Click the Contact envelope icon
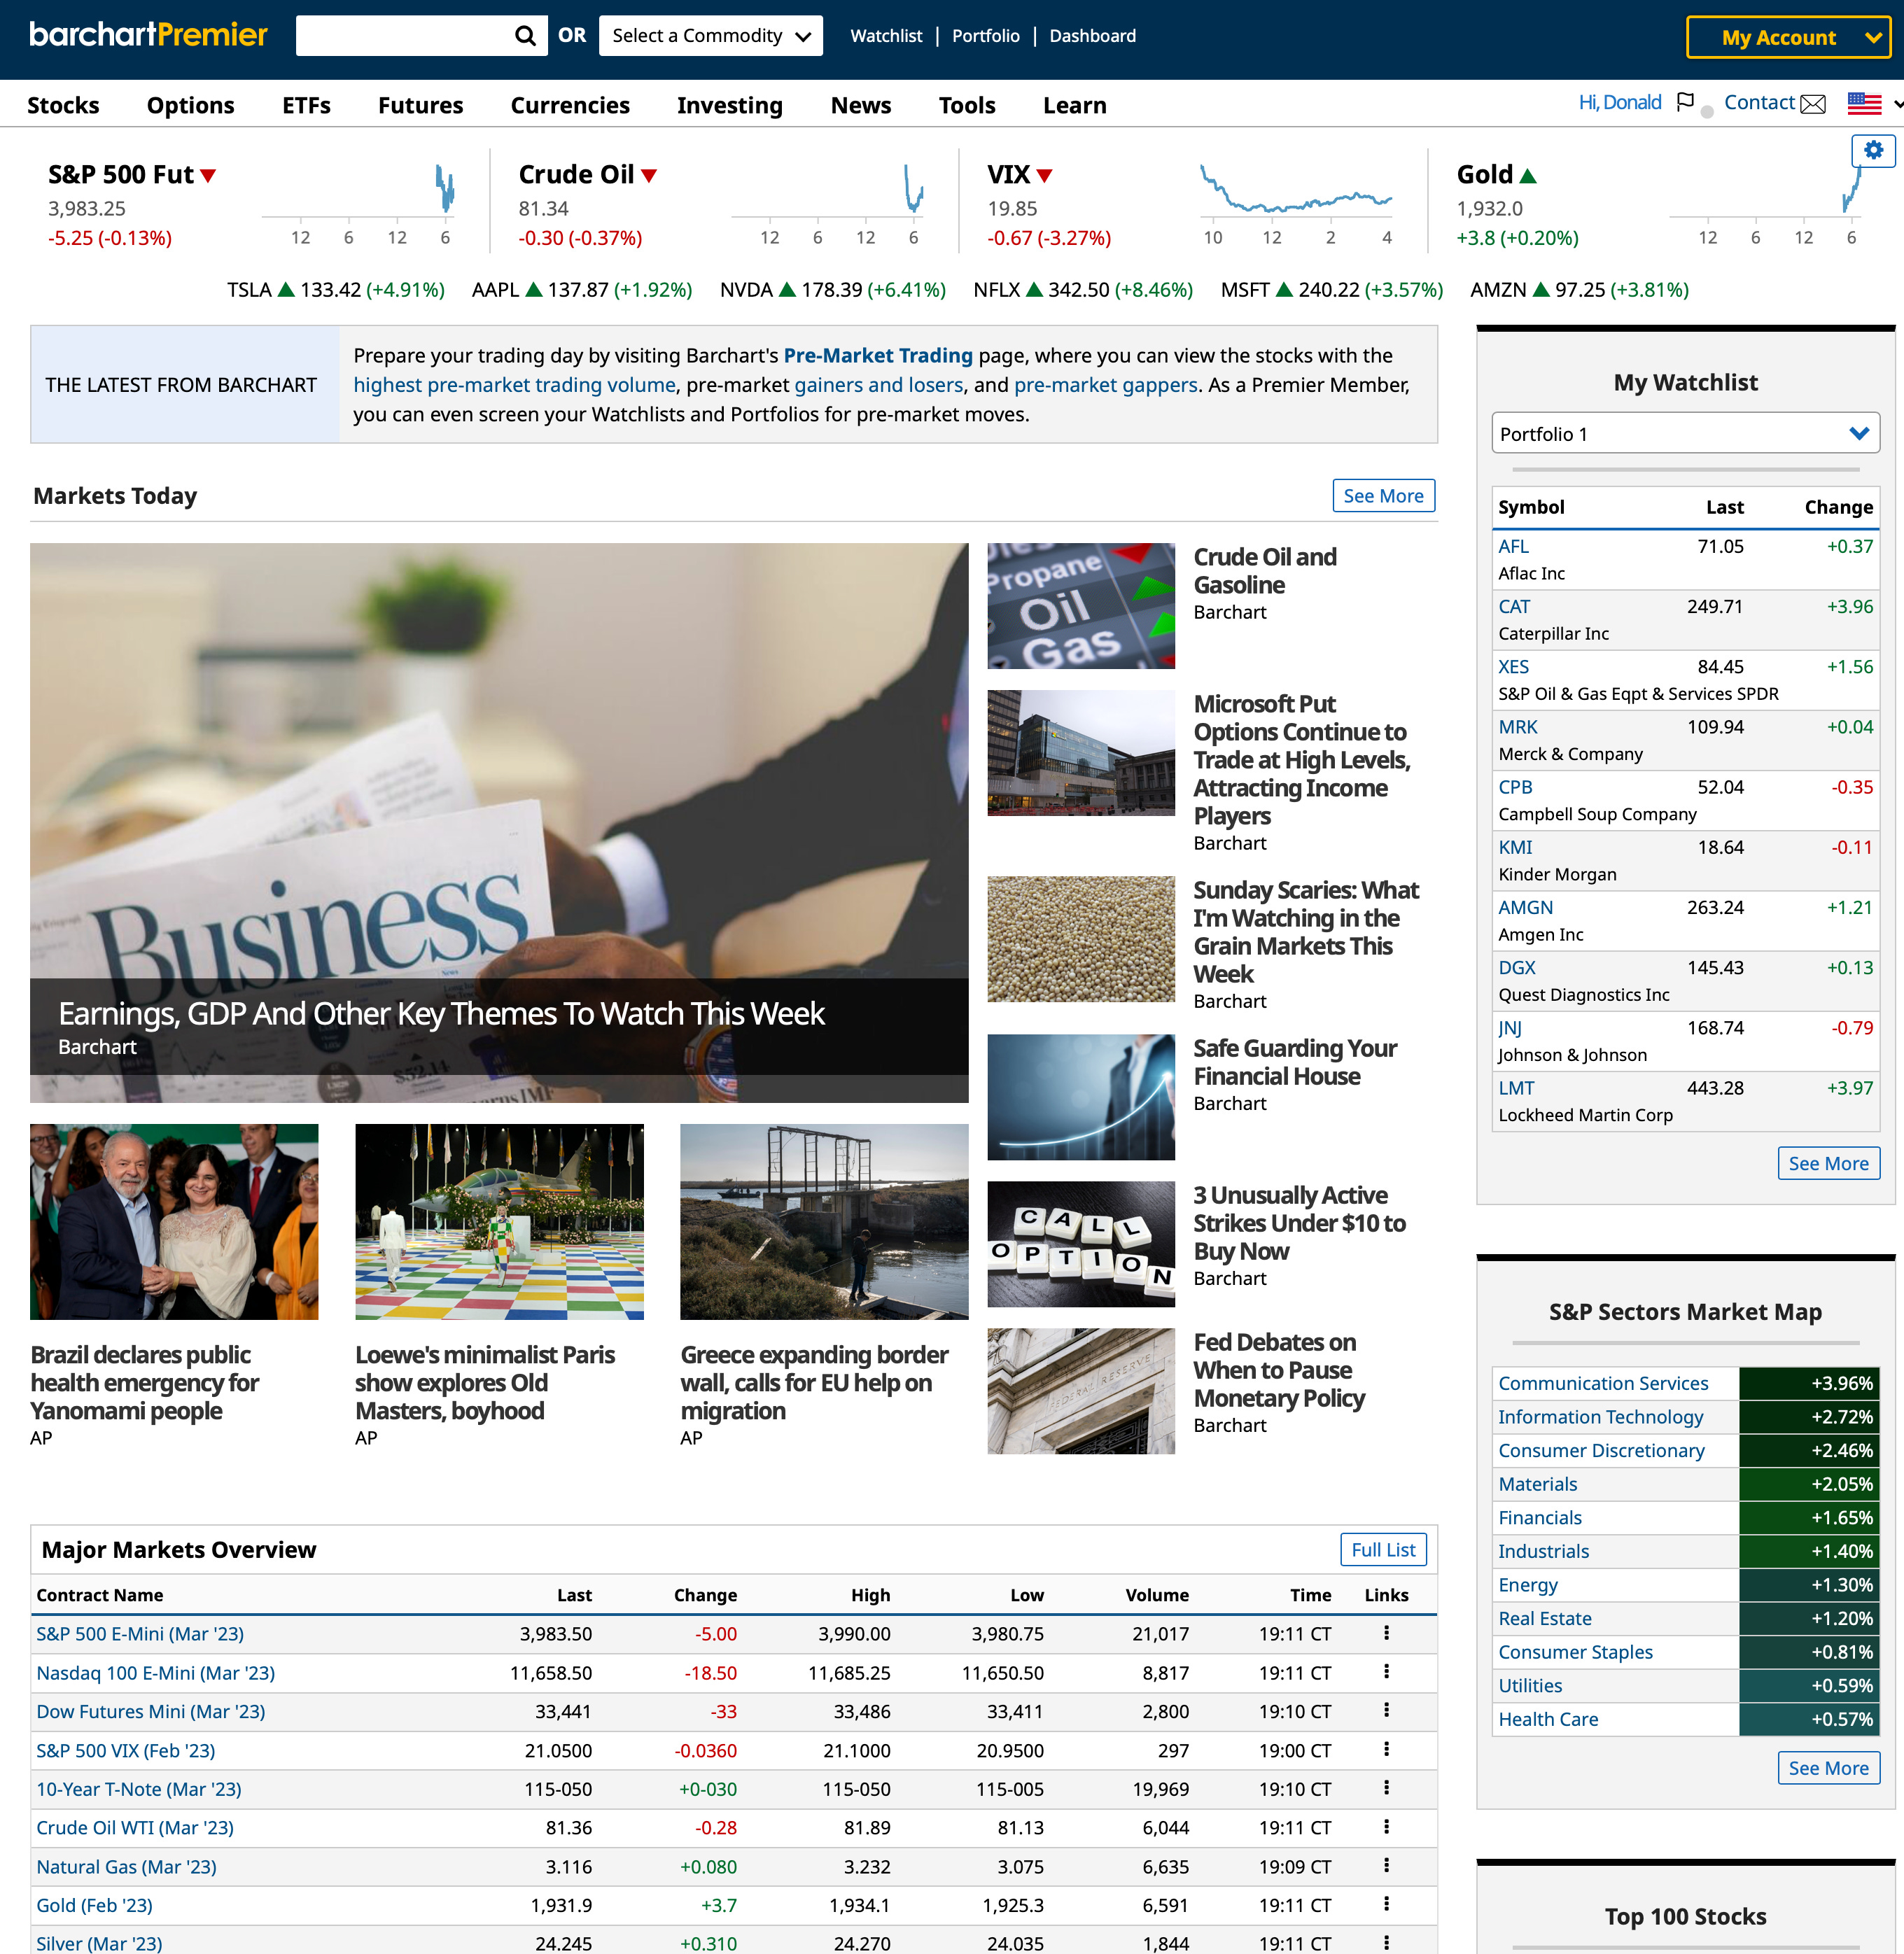Image resolution: width=1904 pixels, height=1954 pixels. 1813,104
